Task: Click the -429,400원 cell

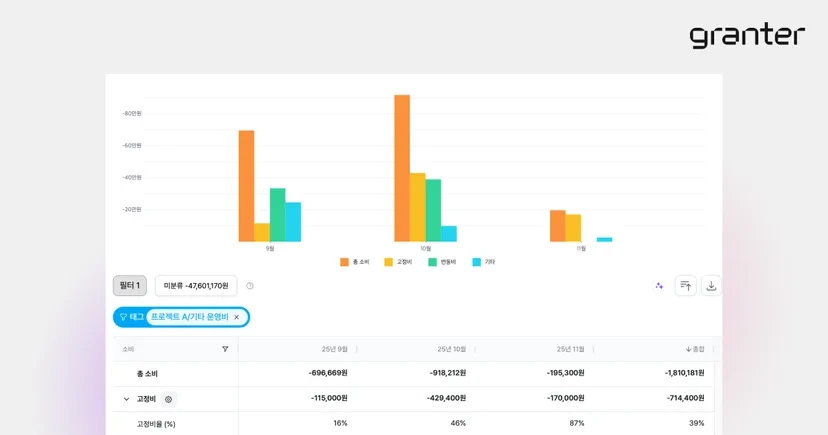Action: click(446, 398)
